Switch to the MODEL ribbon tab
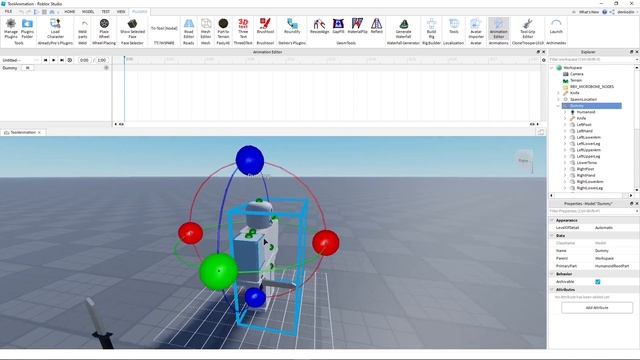This screenshot has width=640, height=360. (x=88, y=12)
